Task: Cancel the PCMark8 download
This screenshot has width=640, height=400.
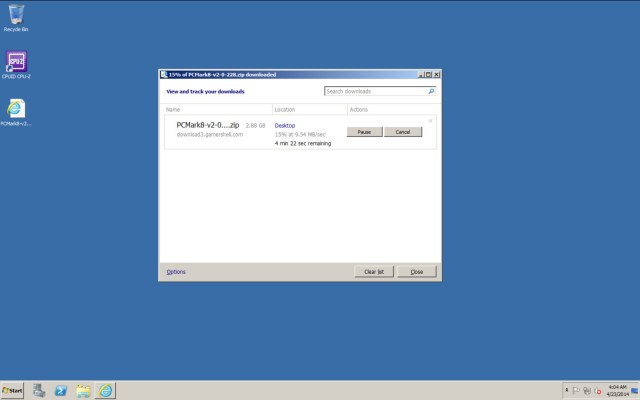Action: coord(403,132)
